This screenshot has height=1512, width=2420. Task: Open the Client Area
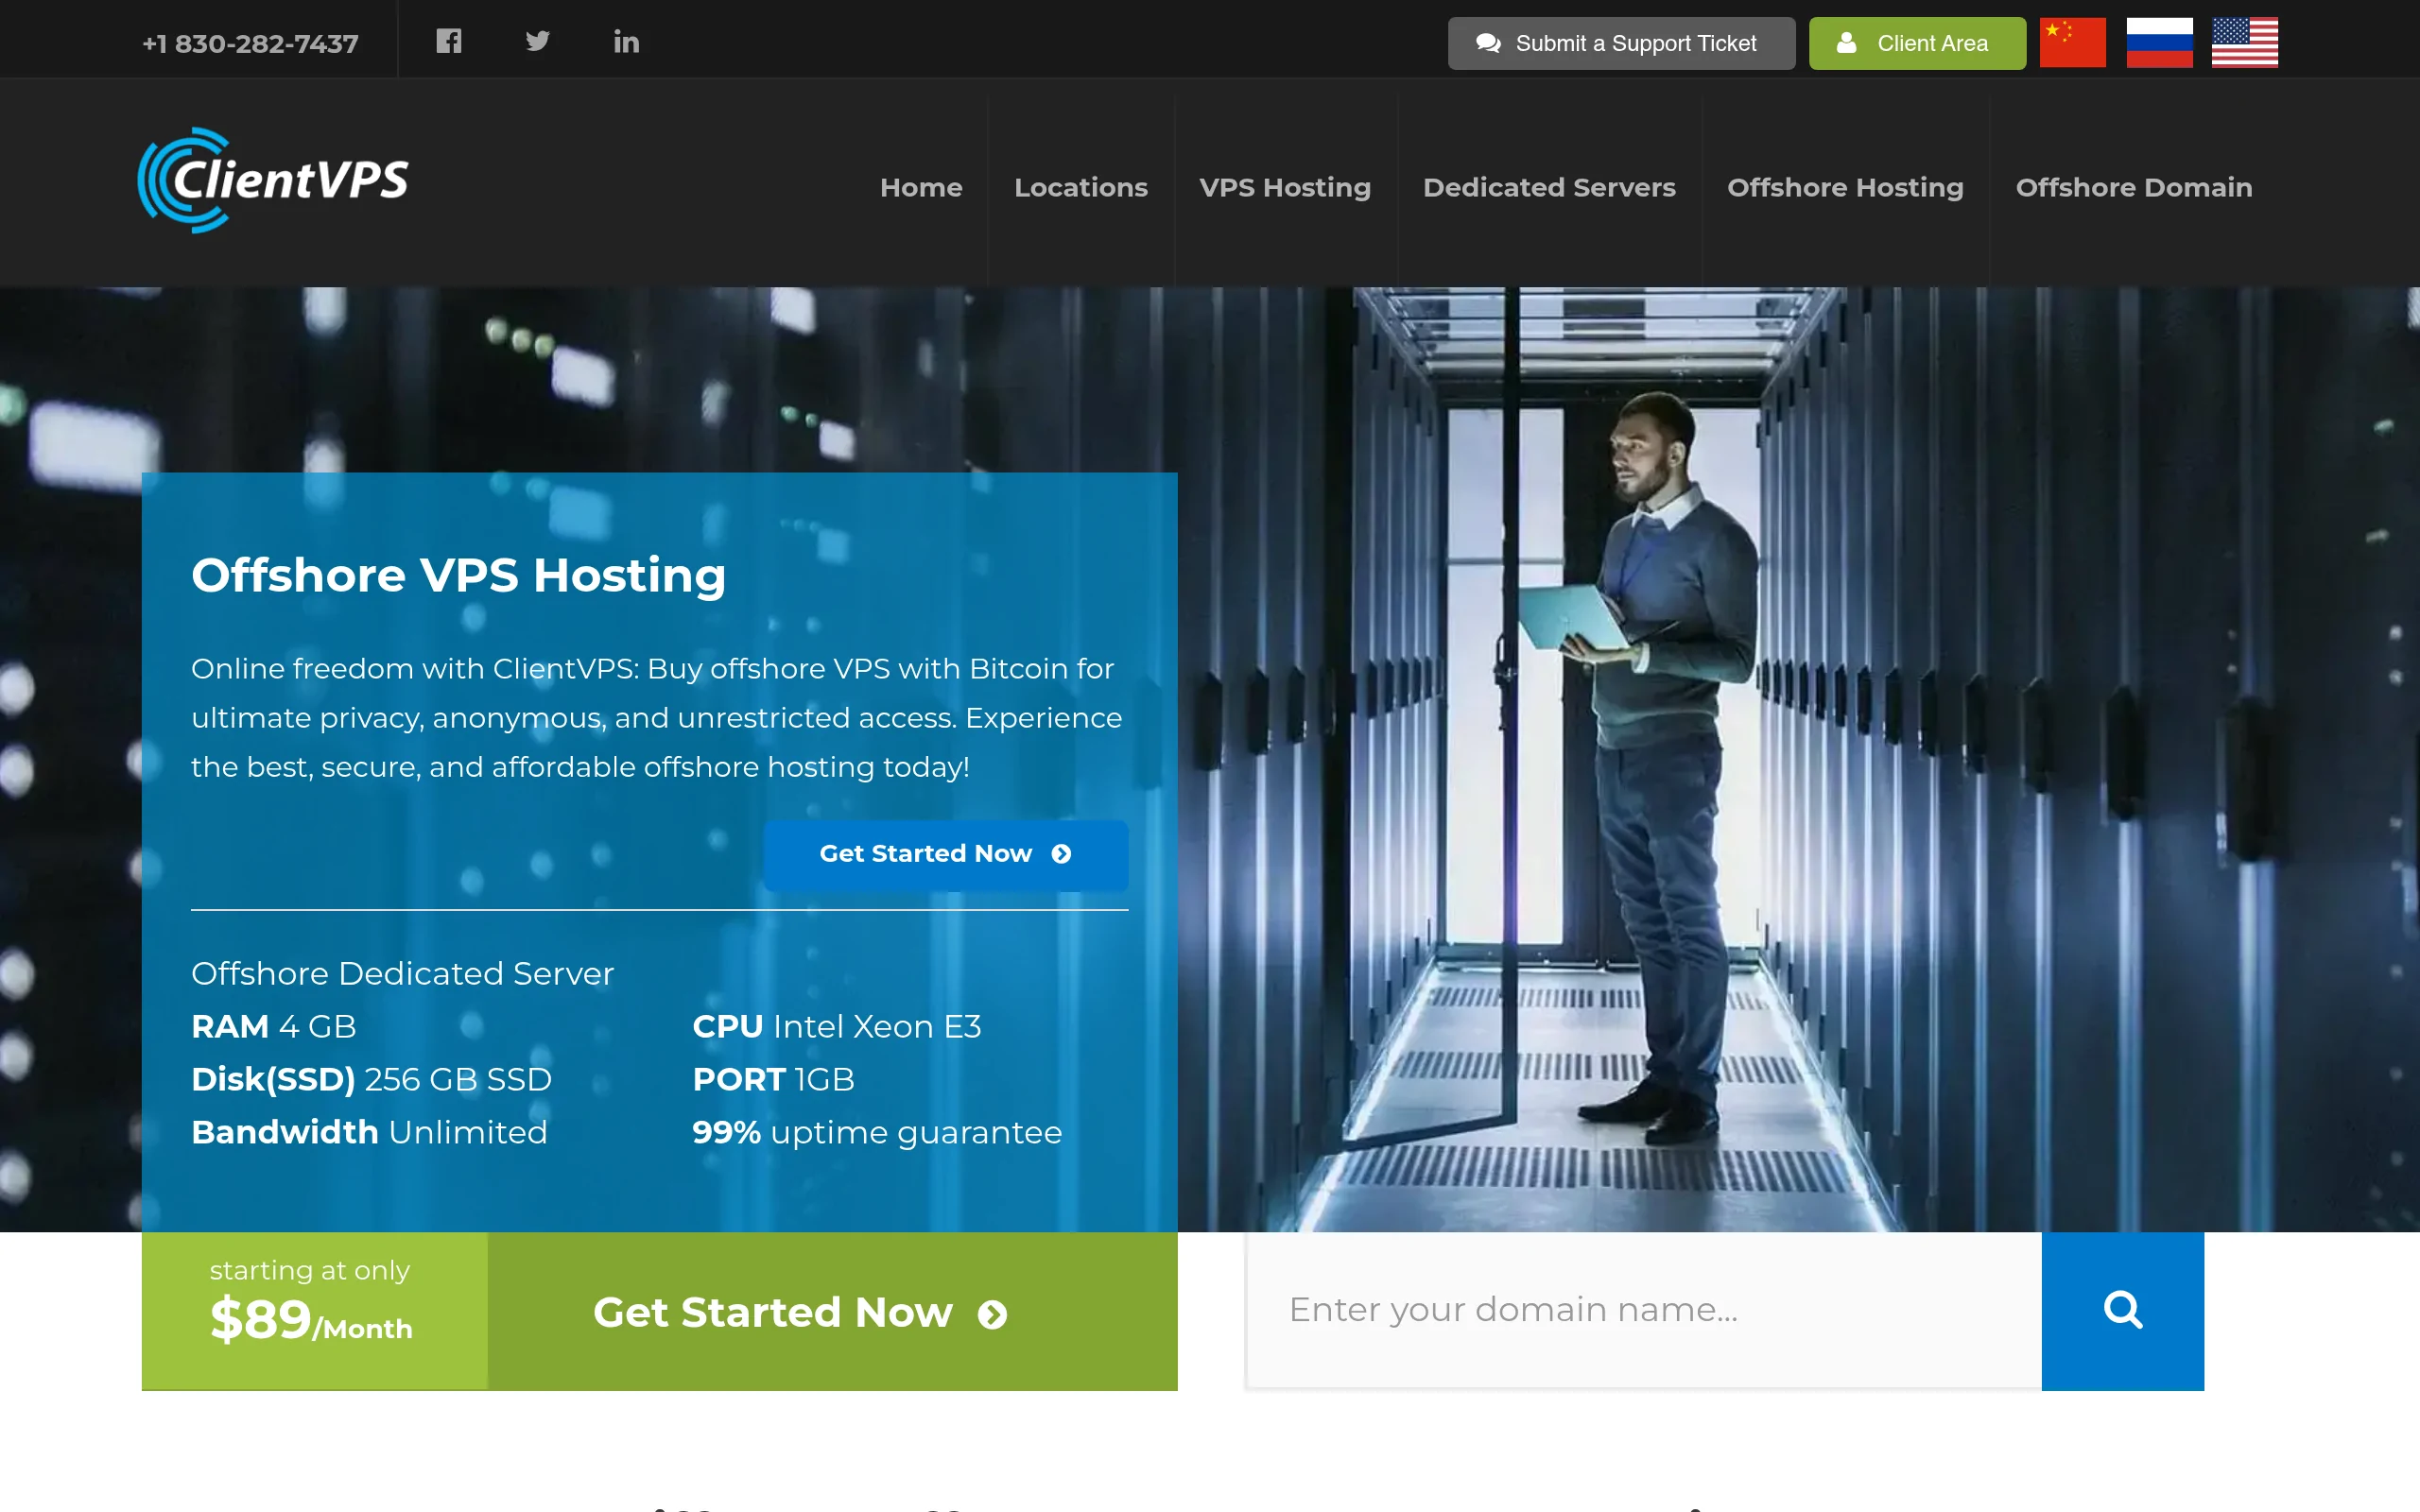pos(1917,43)
